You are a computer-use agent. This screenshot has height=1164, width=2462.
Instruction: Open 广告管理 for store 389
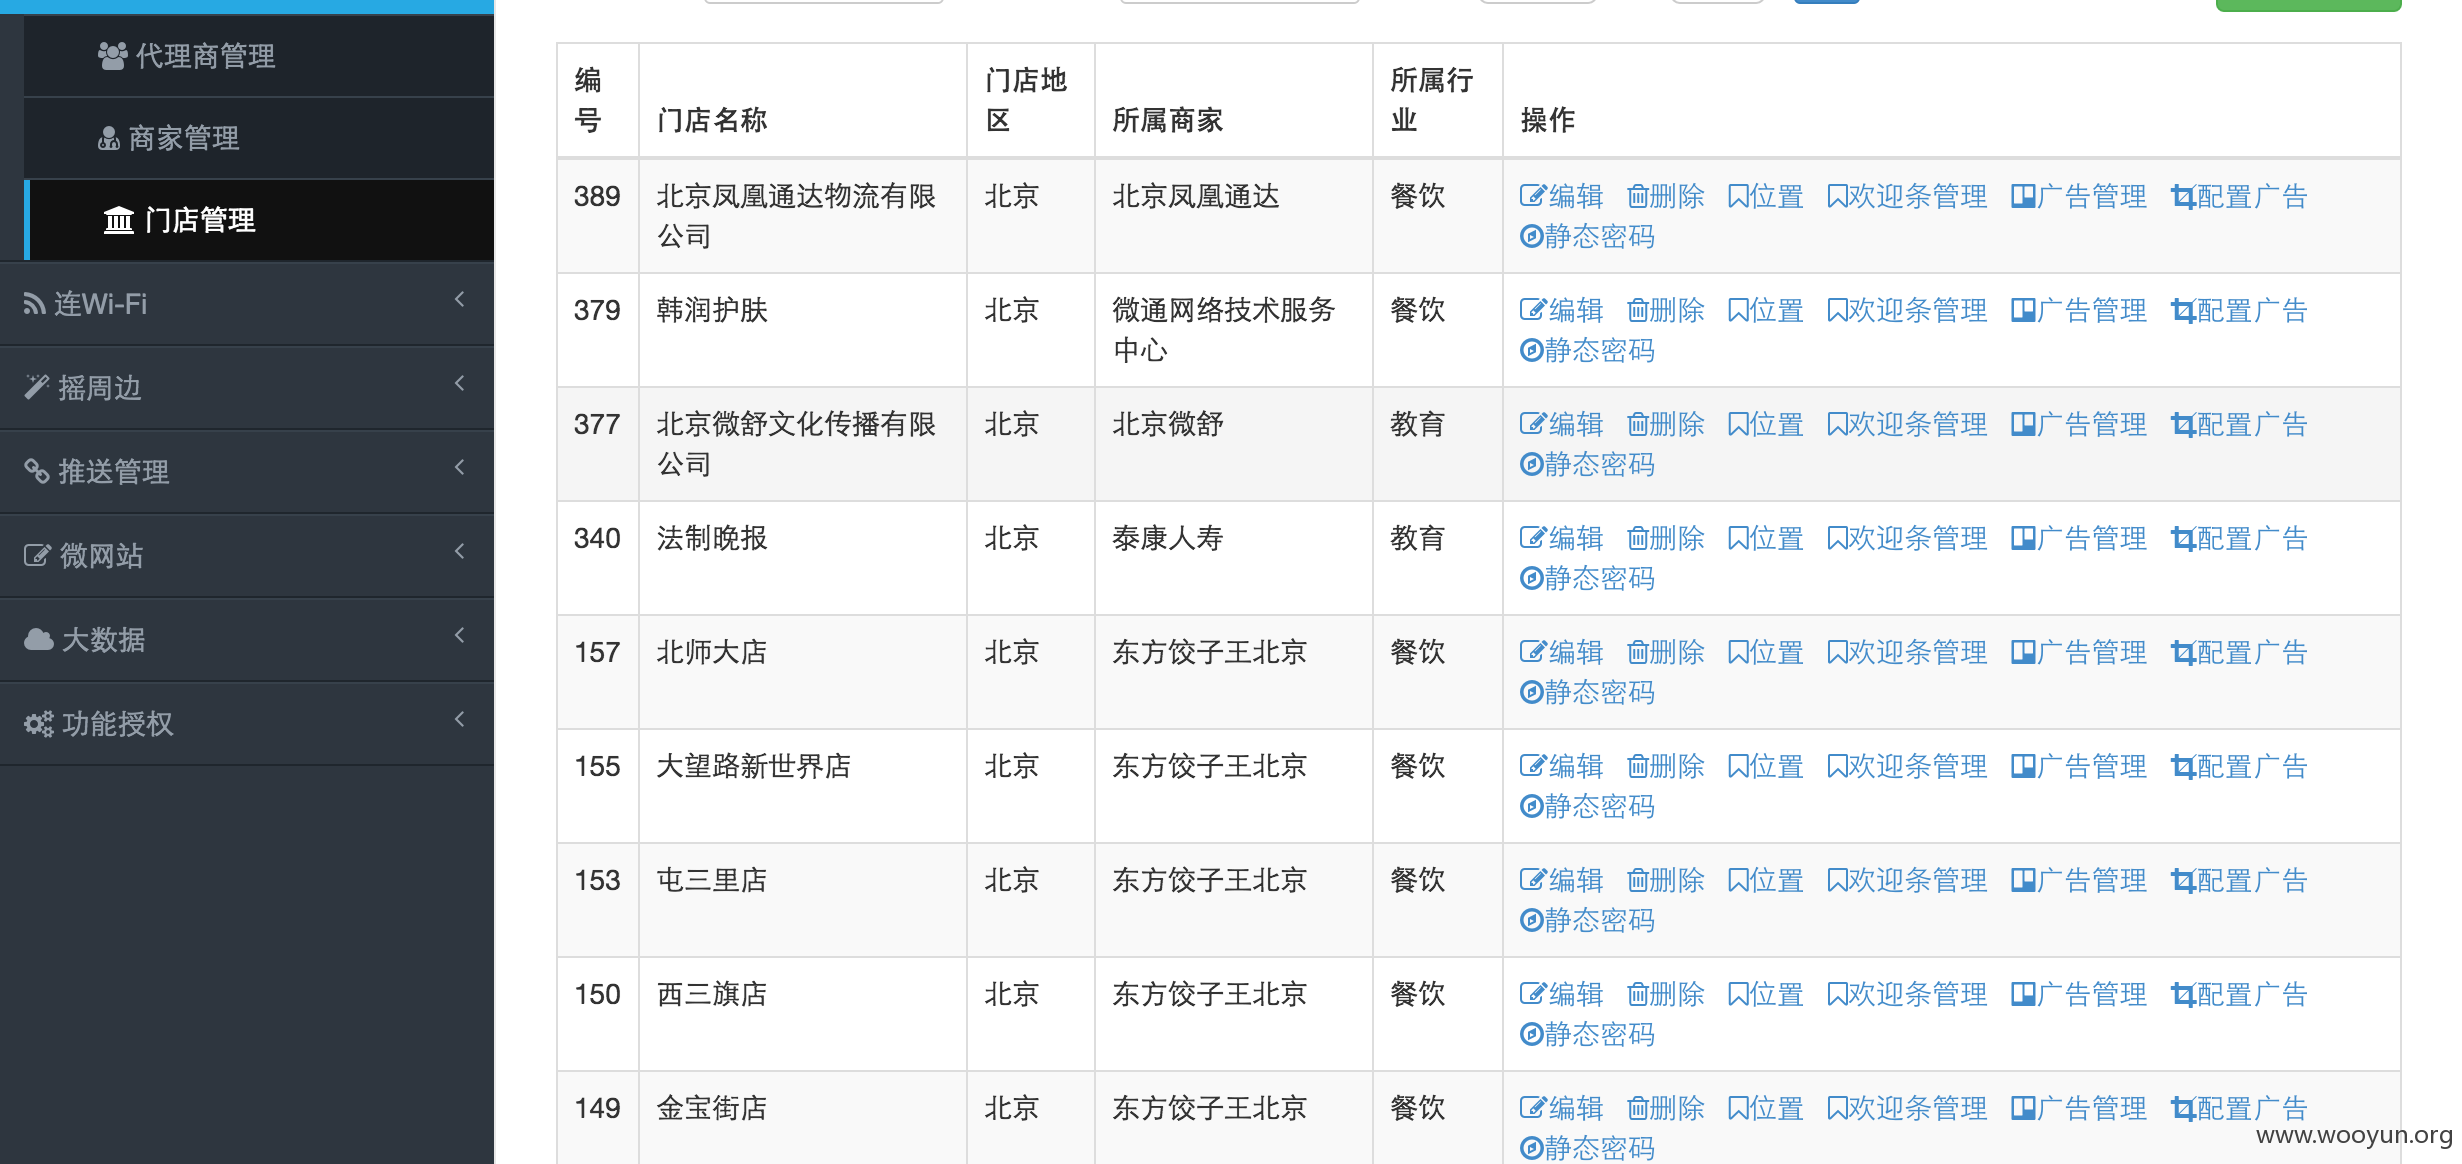point(2079,196)
